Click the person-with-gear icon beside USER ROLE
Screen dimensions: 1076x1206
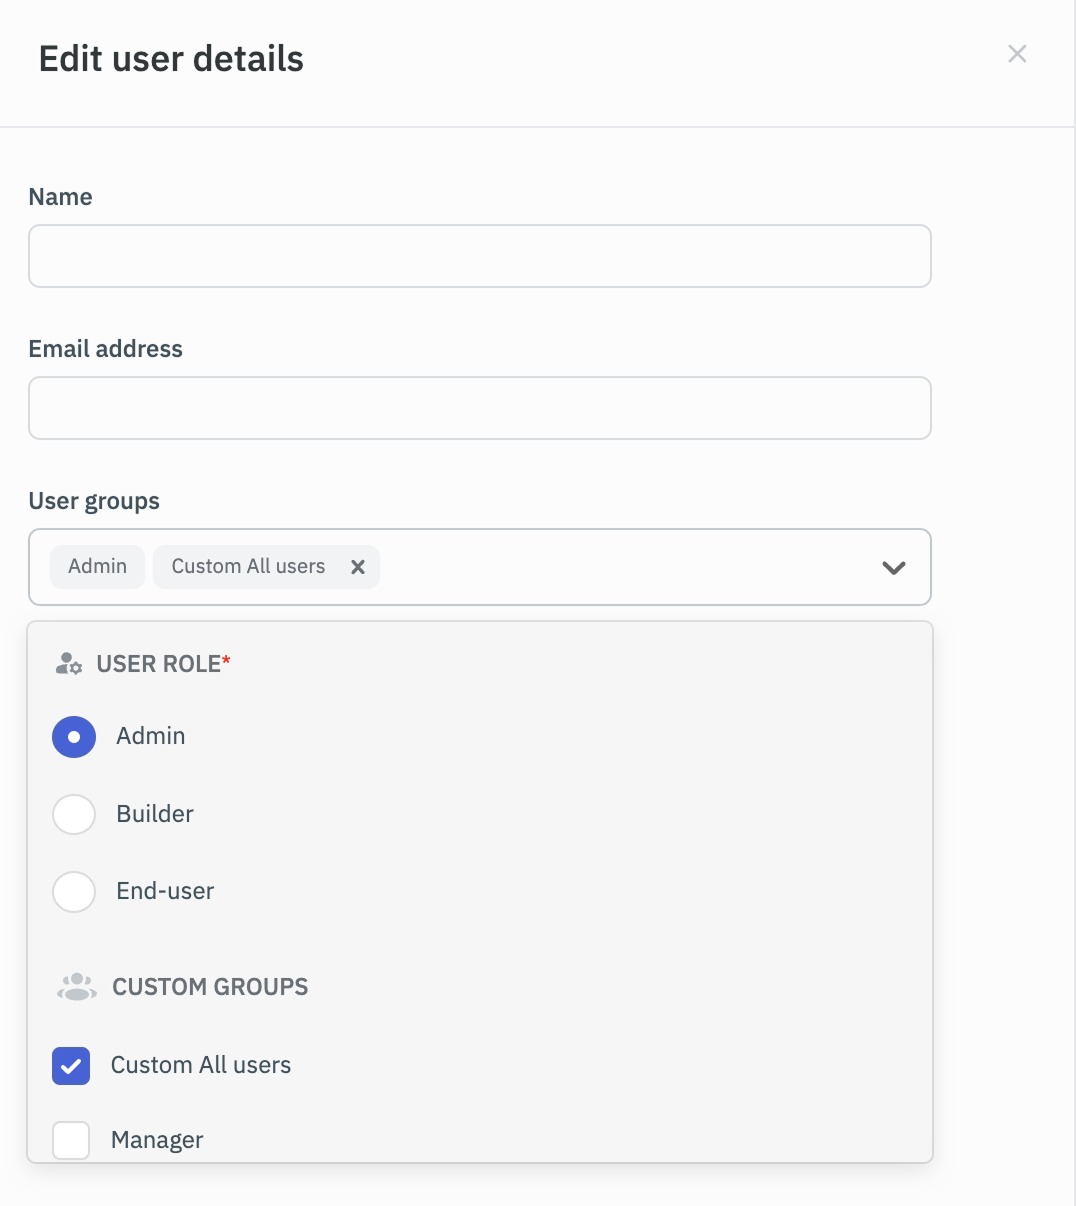pos(68,663)
